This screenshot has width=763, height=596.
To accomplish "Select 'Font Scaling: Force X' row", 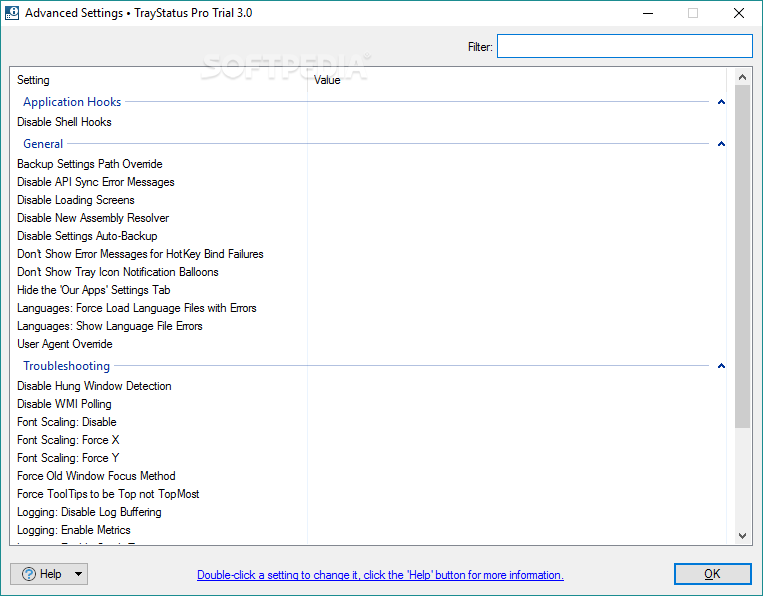I will coord(68,439).
